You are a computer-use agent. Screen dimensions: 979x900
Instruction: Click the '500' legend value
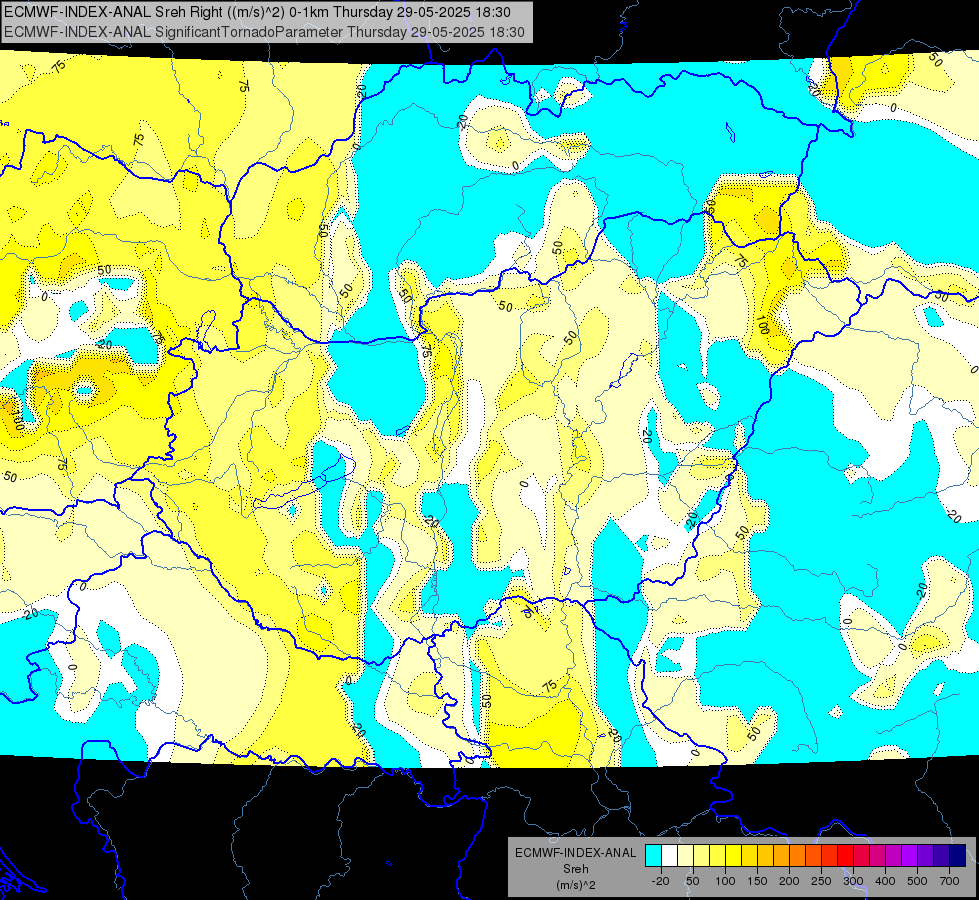pos(917,881)
